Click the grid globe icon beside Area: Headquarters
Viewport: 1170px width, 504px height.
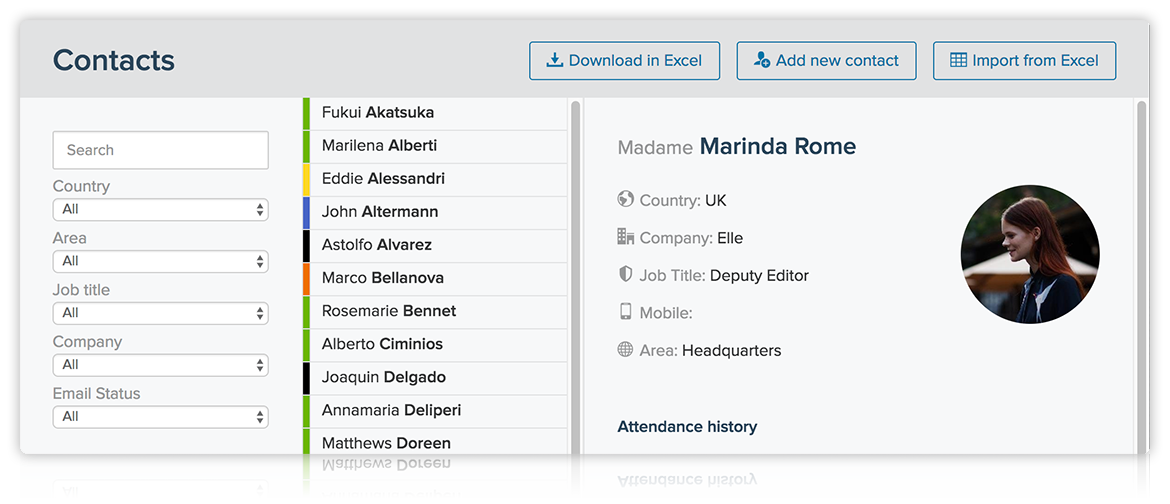click(x=625, y=349)
